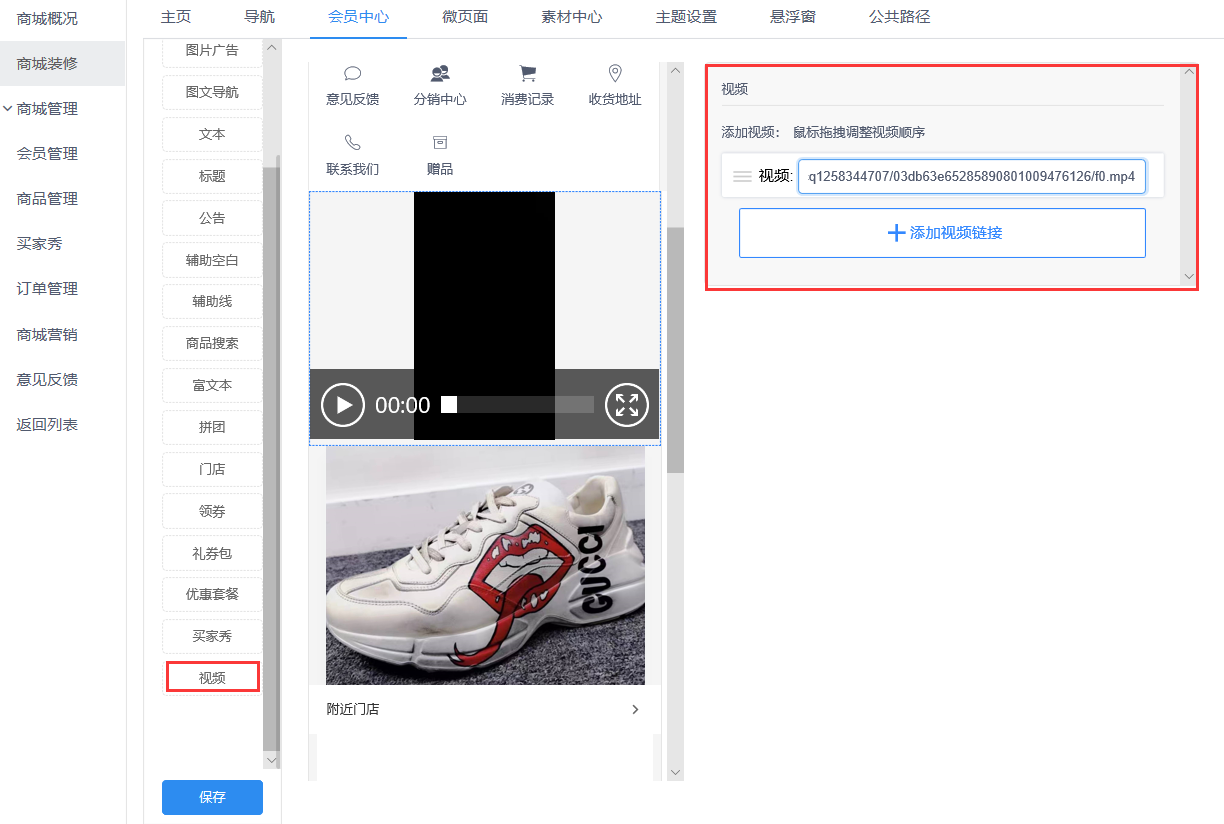Screen dimensions: 1224x824
Task: Click the 添加视频链接 button
Action: tap(942, 233)
